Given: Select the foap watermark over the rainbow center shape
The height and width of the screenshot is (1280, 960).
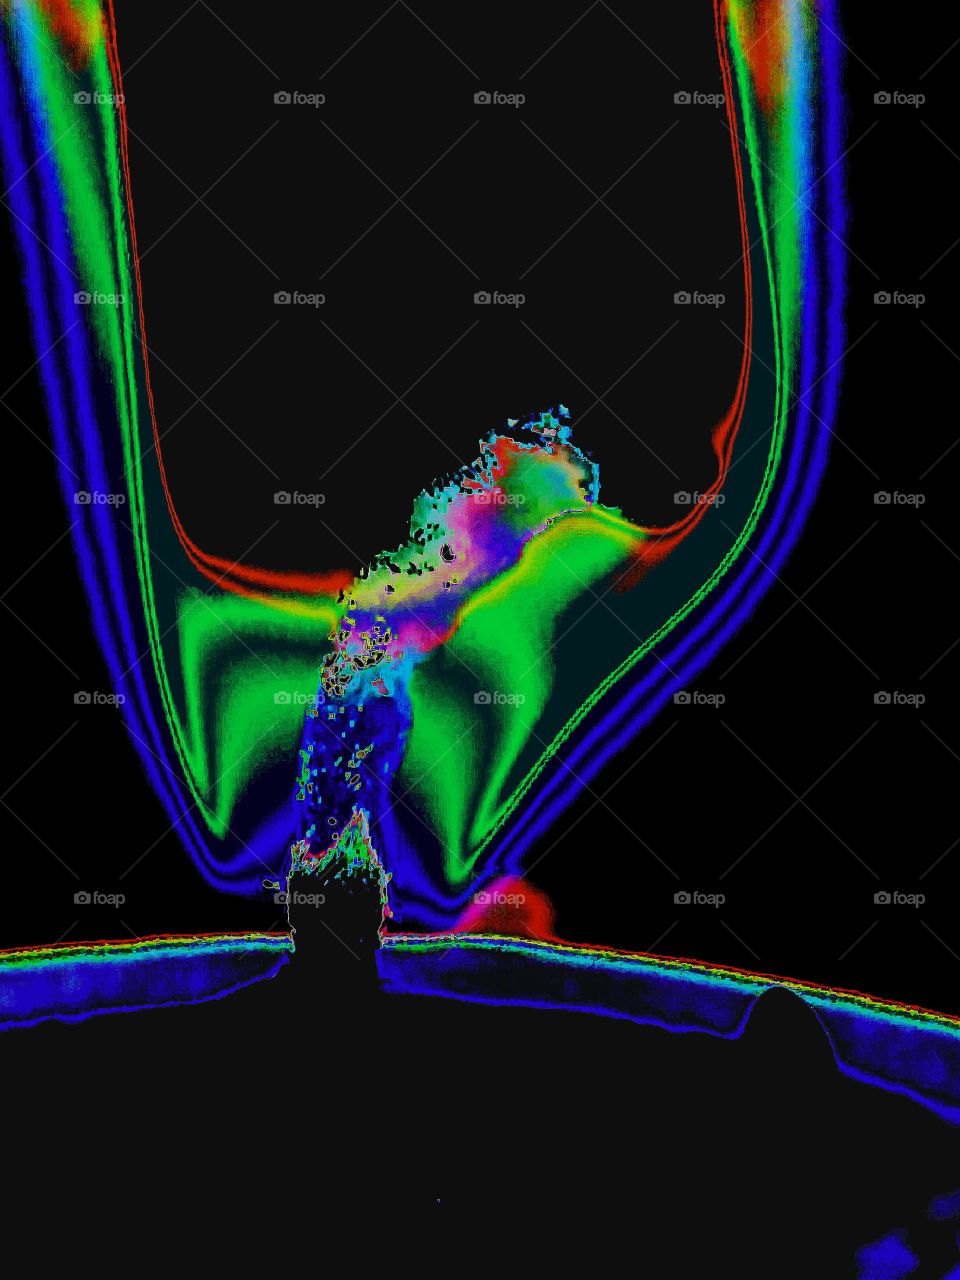Looking at the screenshot, I should pos(499,498).
